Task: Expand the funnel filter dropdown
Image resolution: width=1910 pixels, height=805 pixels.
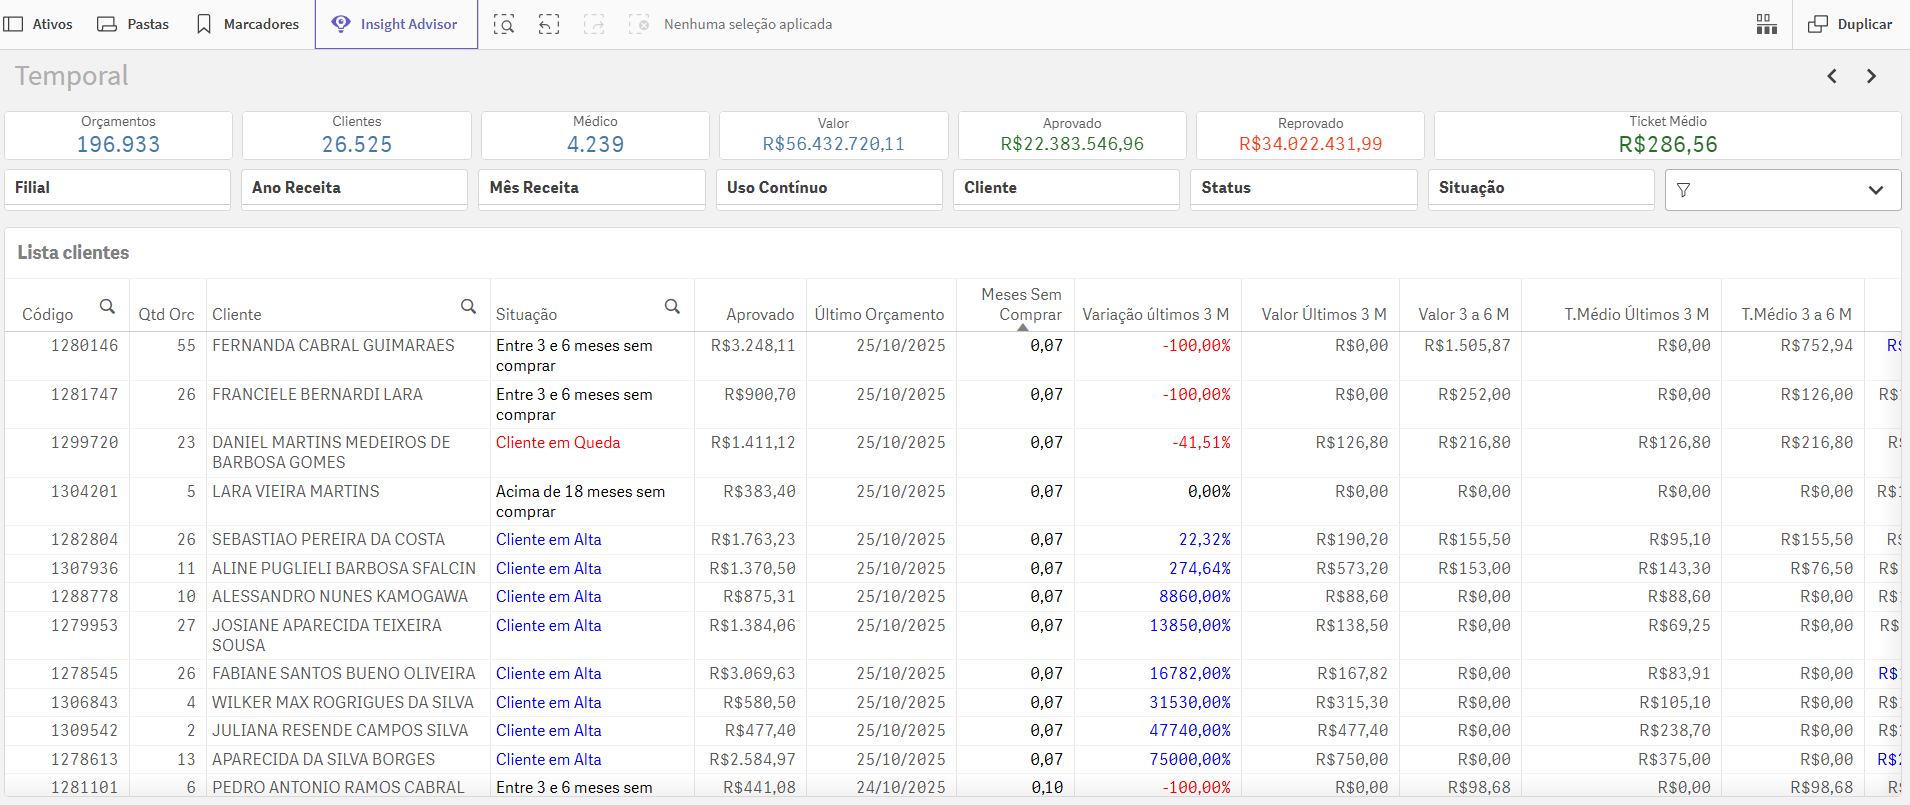Action: (1782, 190)
